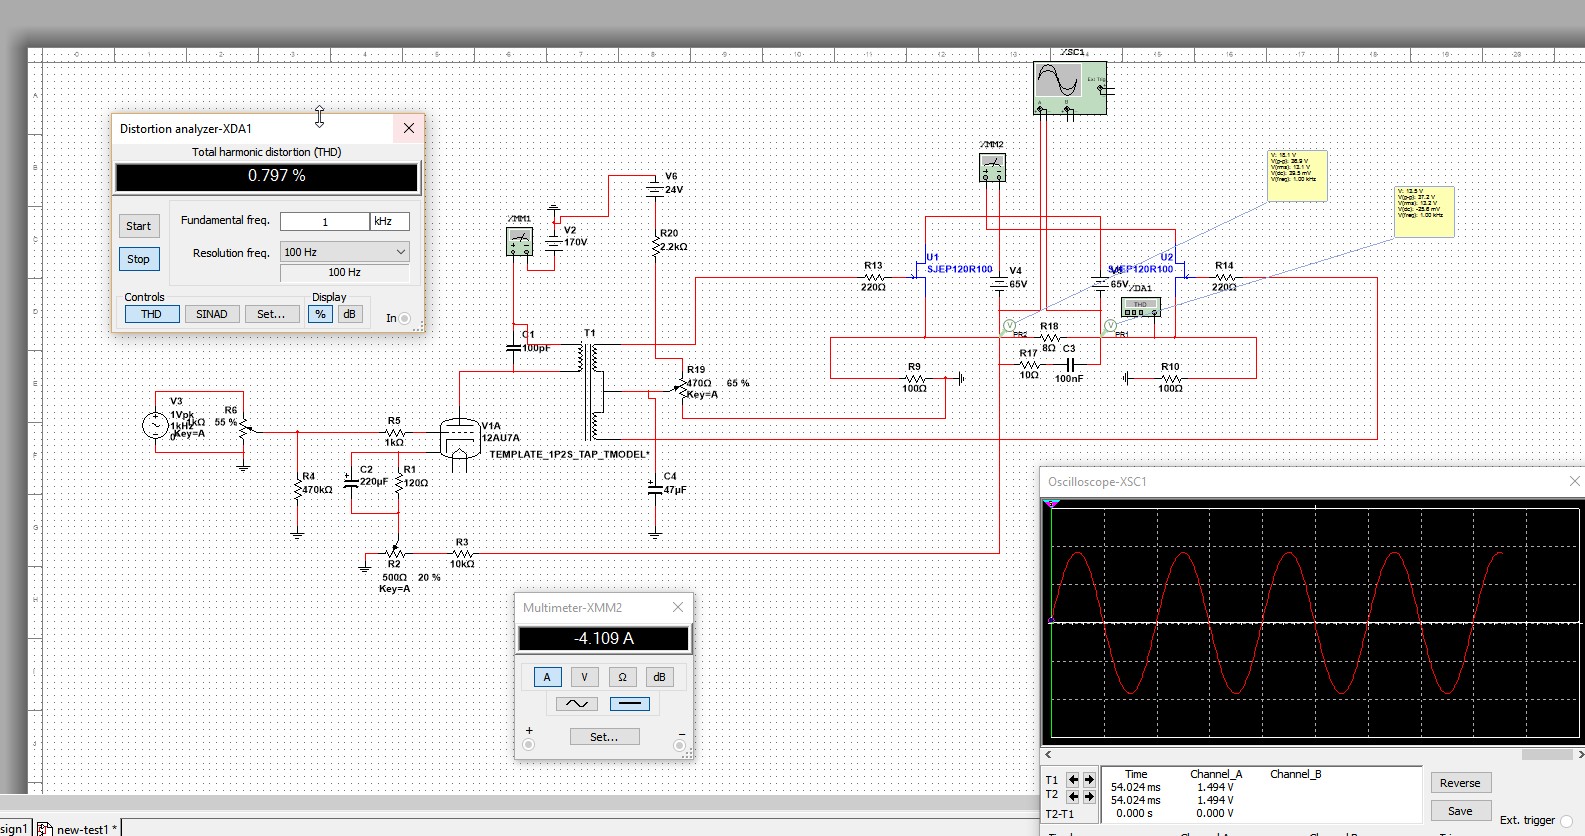Image resolution: width=1585 pixels, height=836 pixels.
Task: Select the R13 220Ω gate resistor
Action: [873, 277]
